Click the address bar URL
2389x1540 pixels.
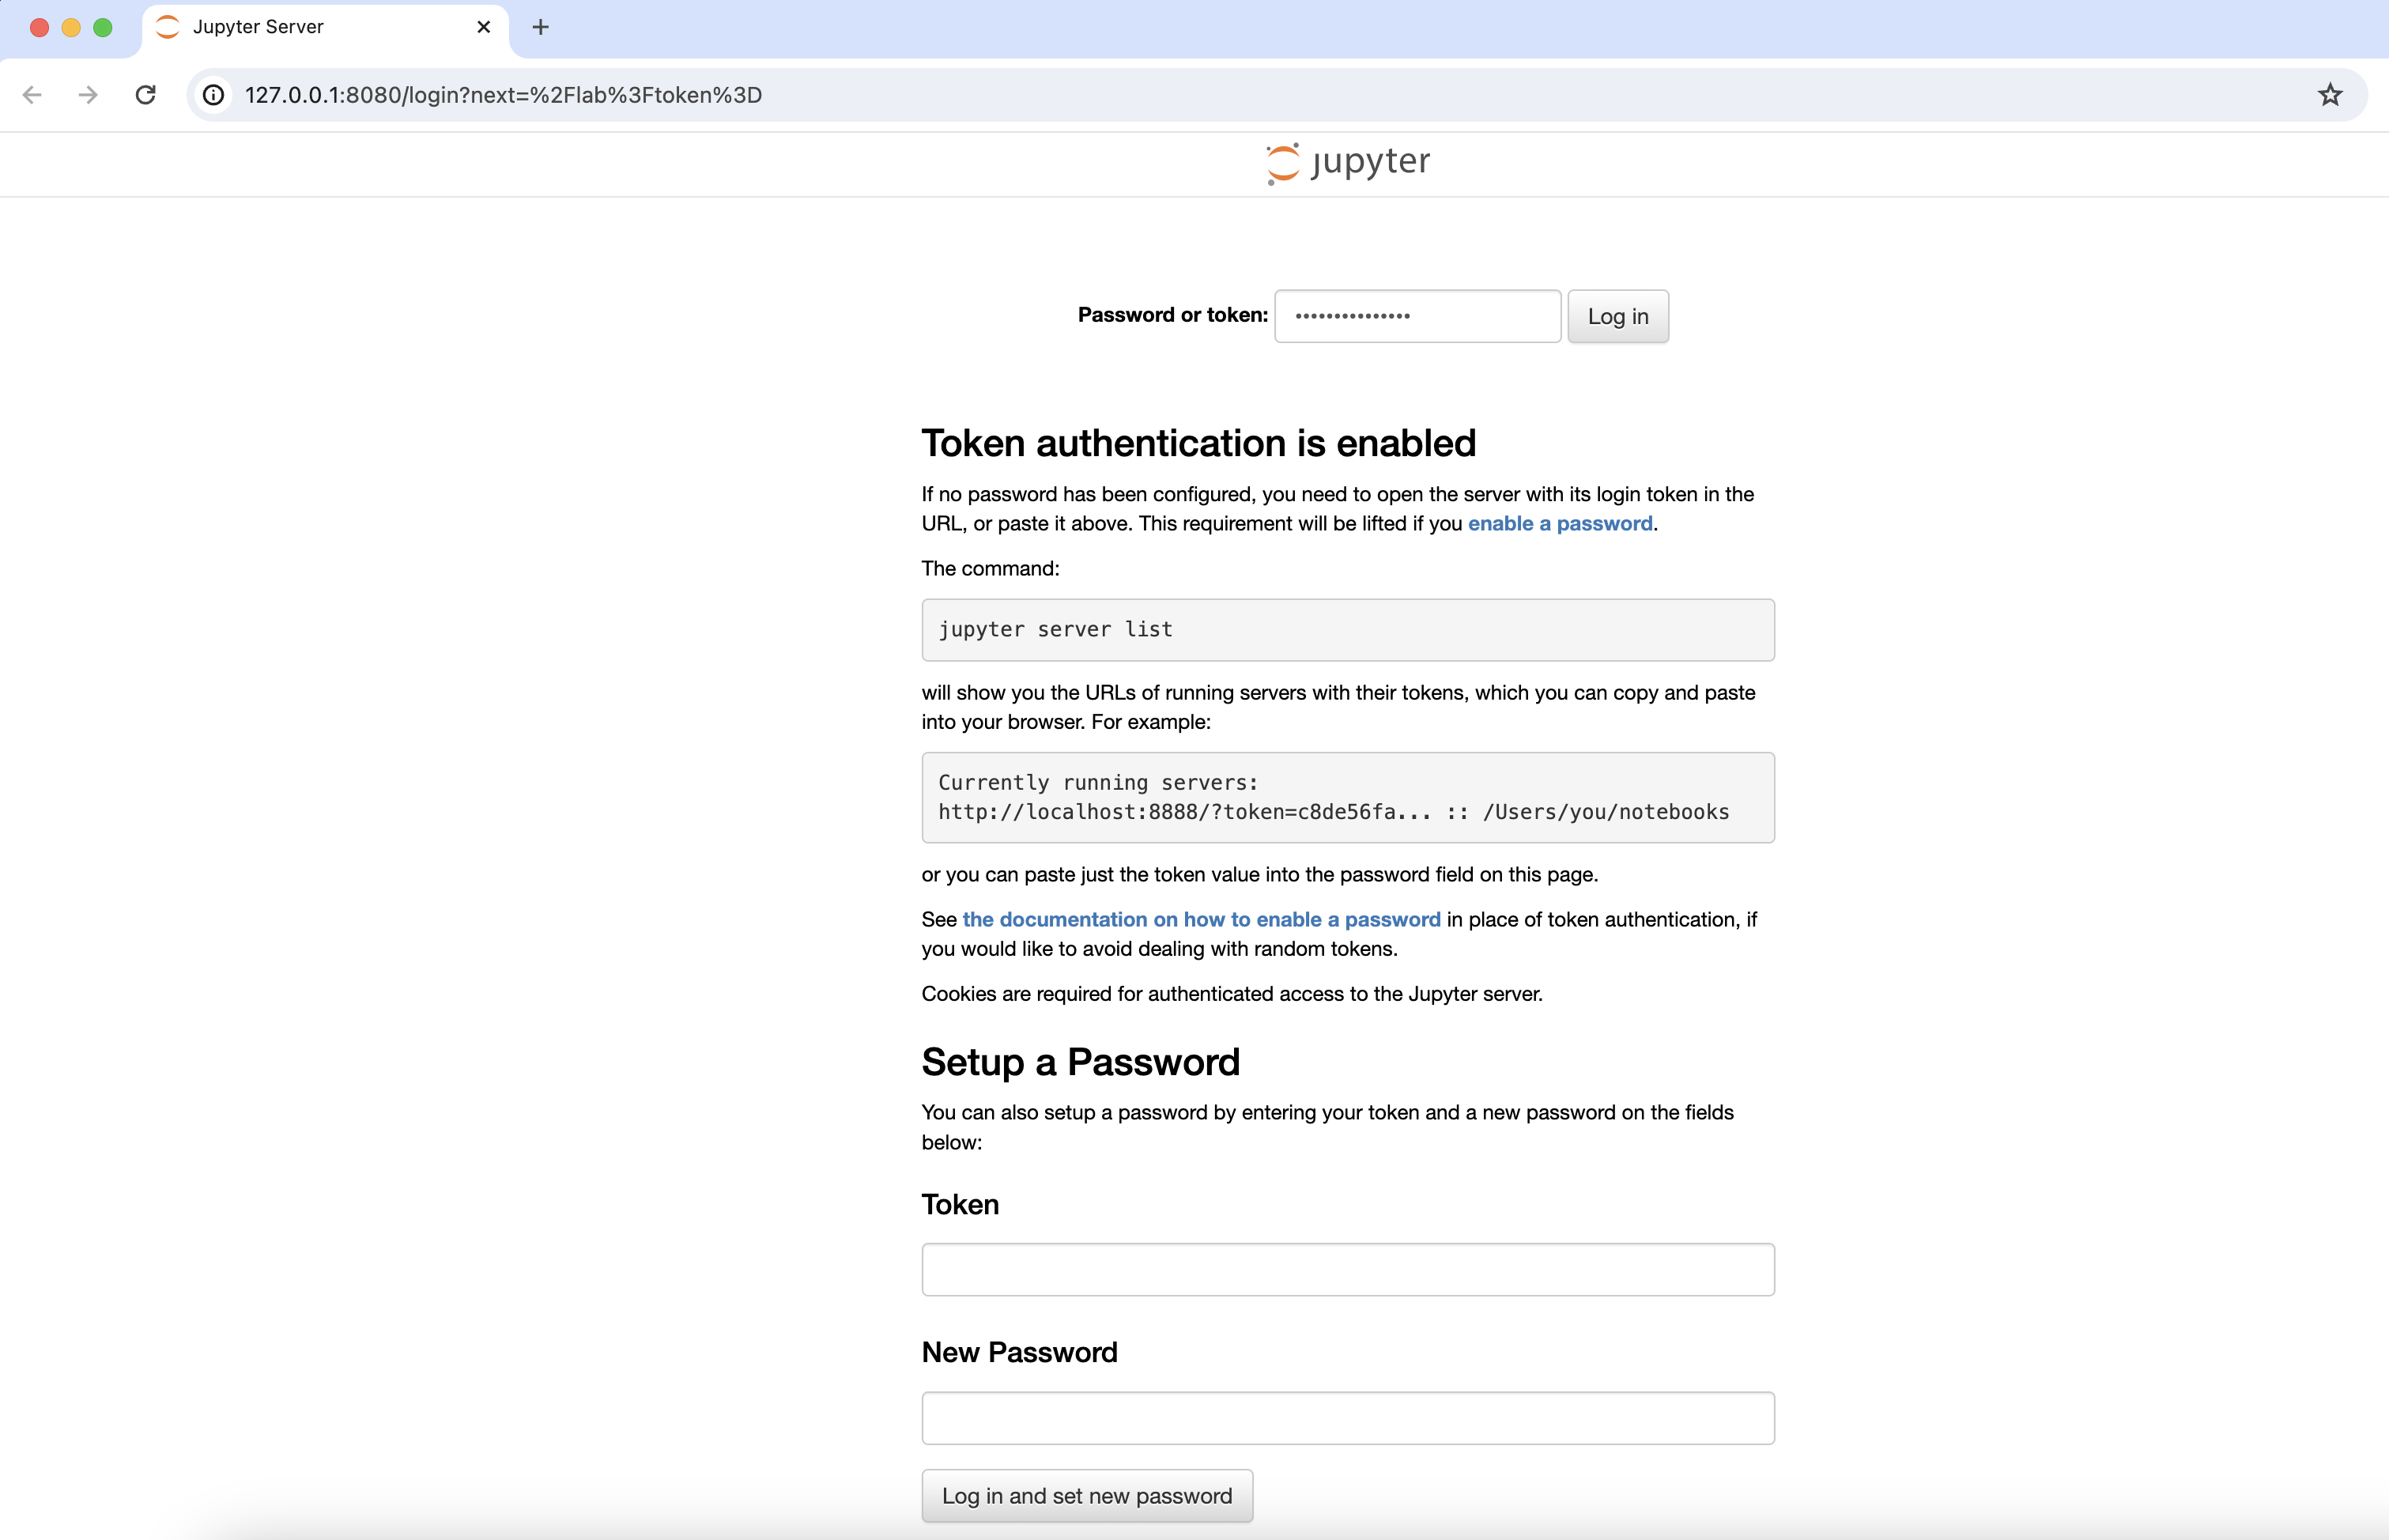[503, 95]
